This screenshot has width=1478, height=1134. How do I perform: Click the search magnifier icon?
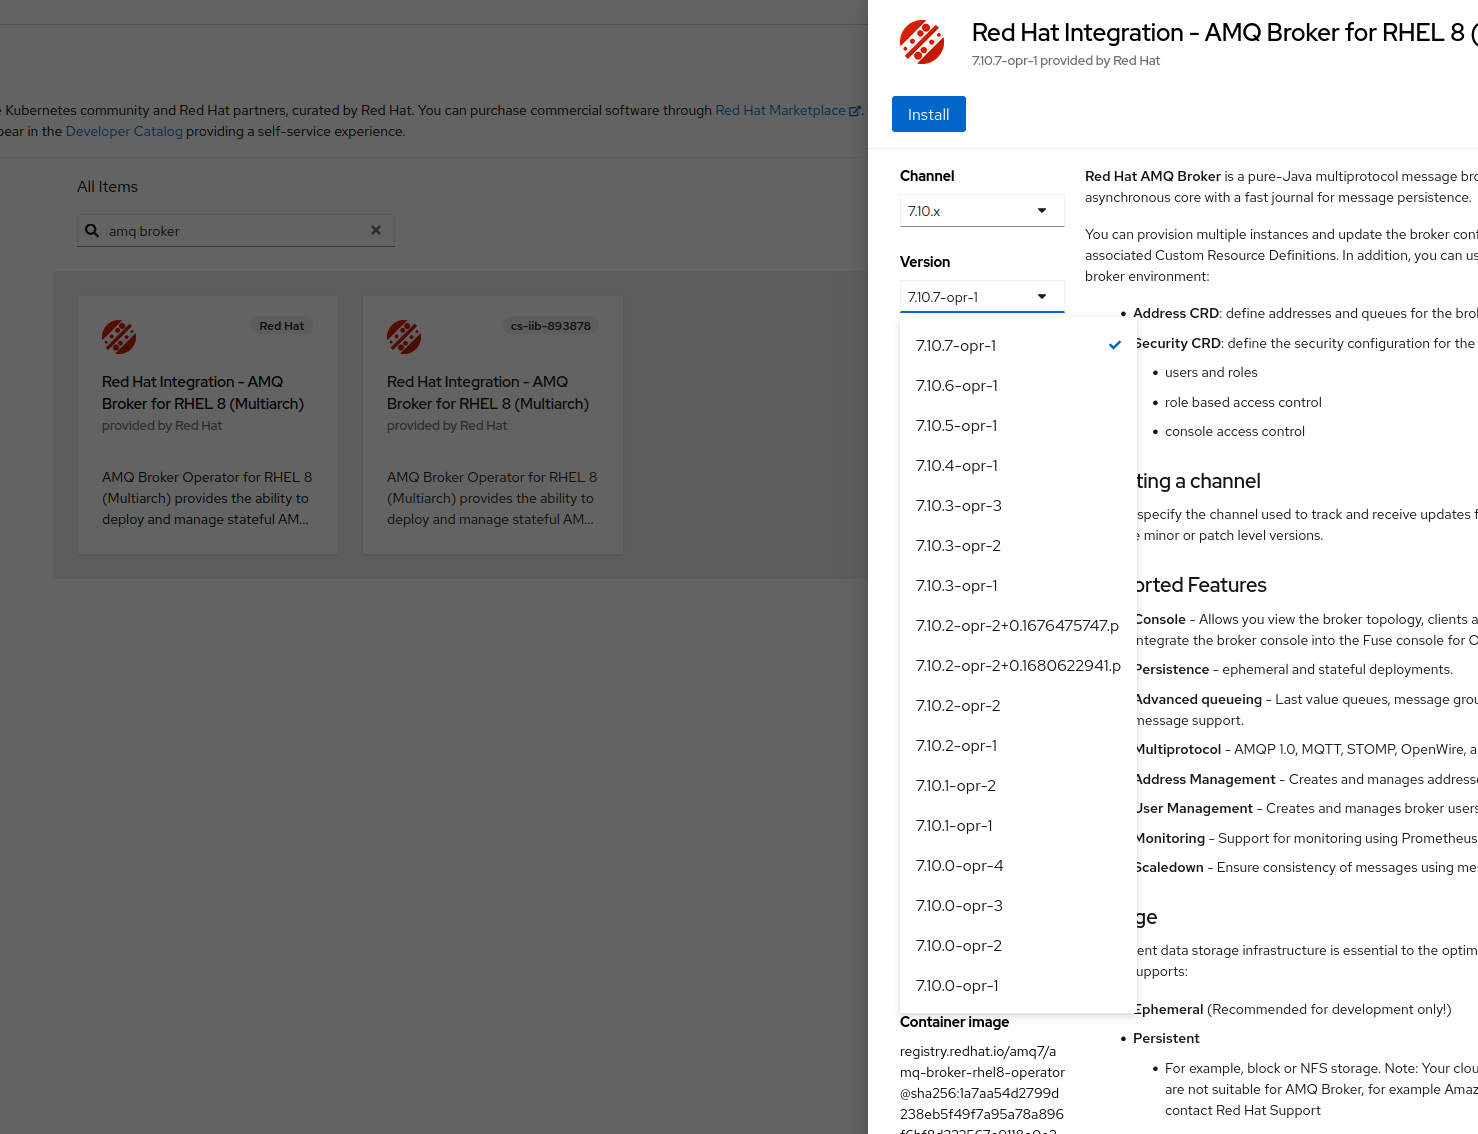[x=92, y=231]
